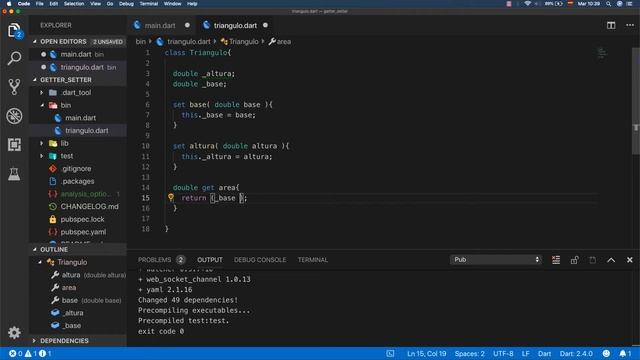Collapse the OUTLINE section
Image resolution: width=640 pixels, height=360 pixels.
(x=78, y=249)
